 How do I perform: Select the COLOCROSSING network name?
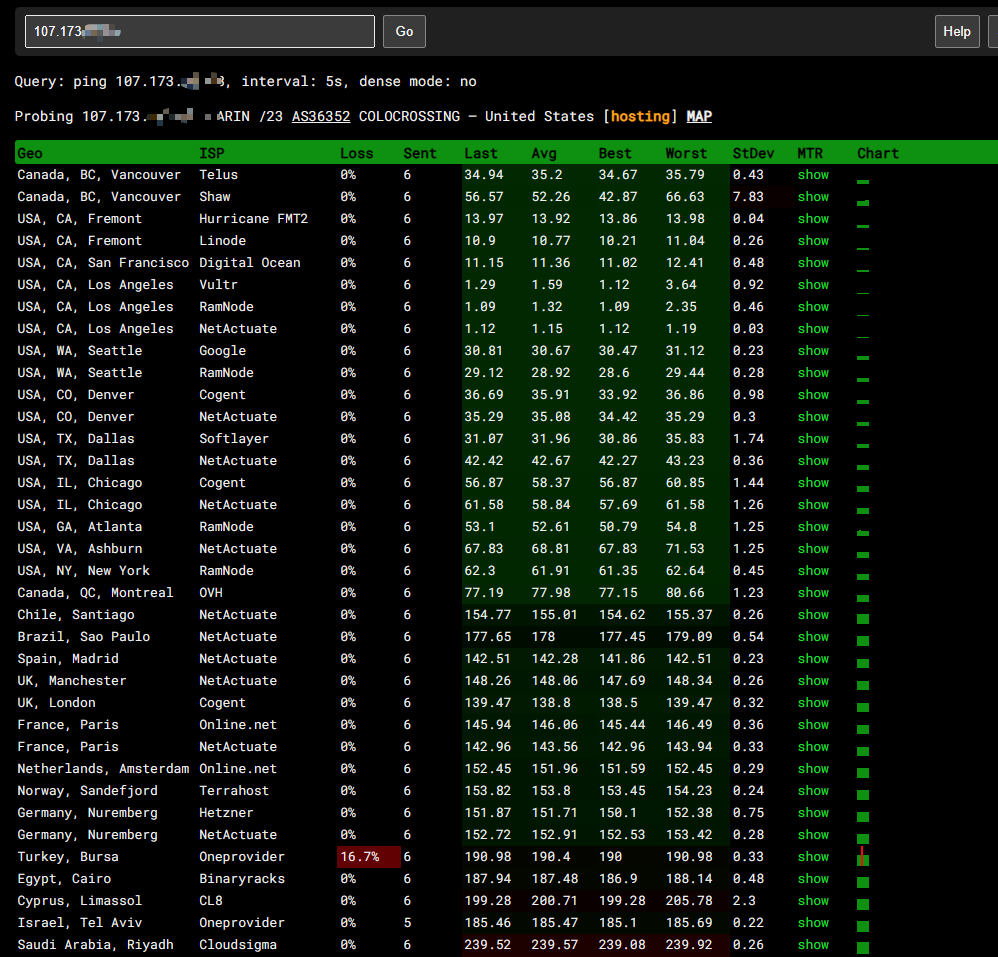pos(409,116)
